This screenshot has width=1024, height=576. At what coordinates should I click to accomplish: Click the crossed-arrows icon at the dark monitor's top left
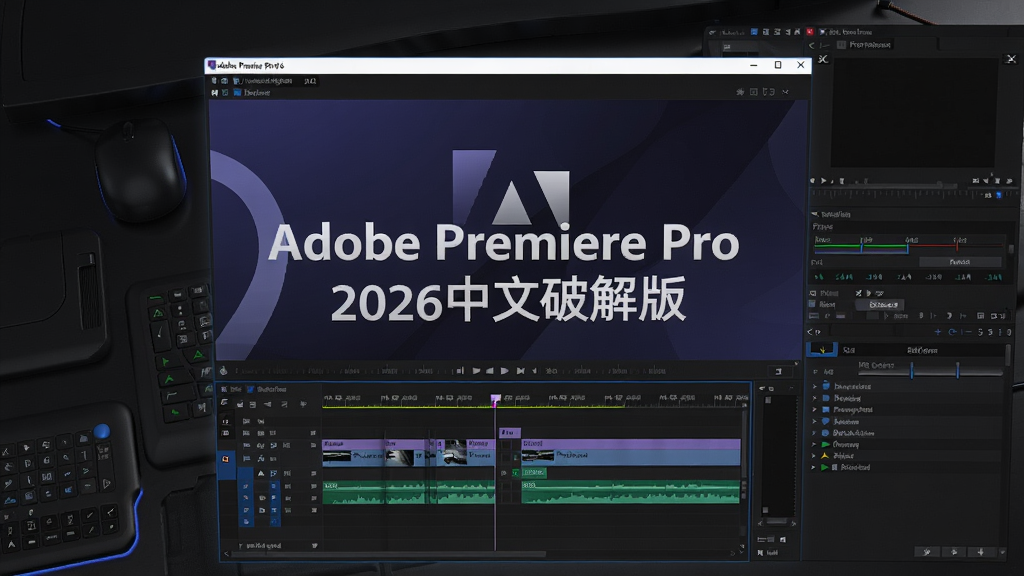click(x=823, y=59)
